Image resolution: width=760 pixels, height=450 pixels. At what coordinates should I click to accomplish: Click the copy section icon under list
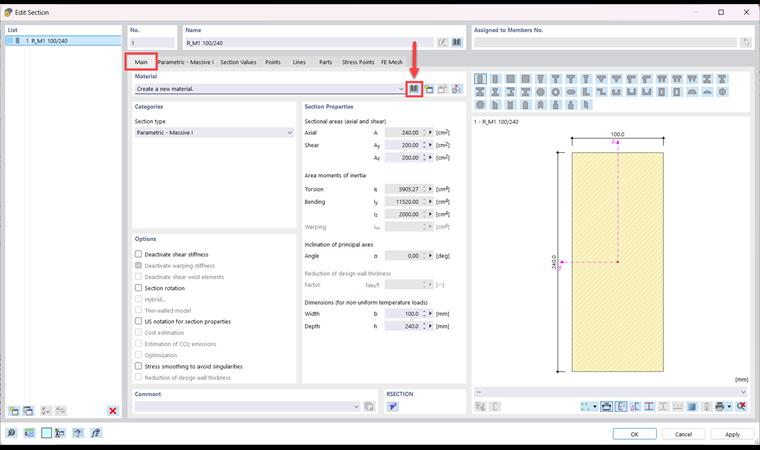29,411
